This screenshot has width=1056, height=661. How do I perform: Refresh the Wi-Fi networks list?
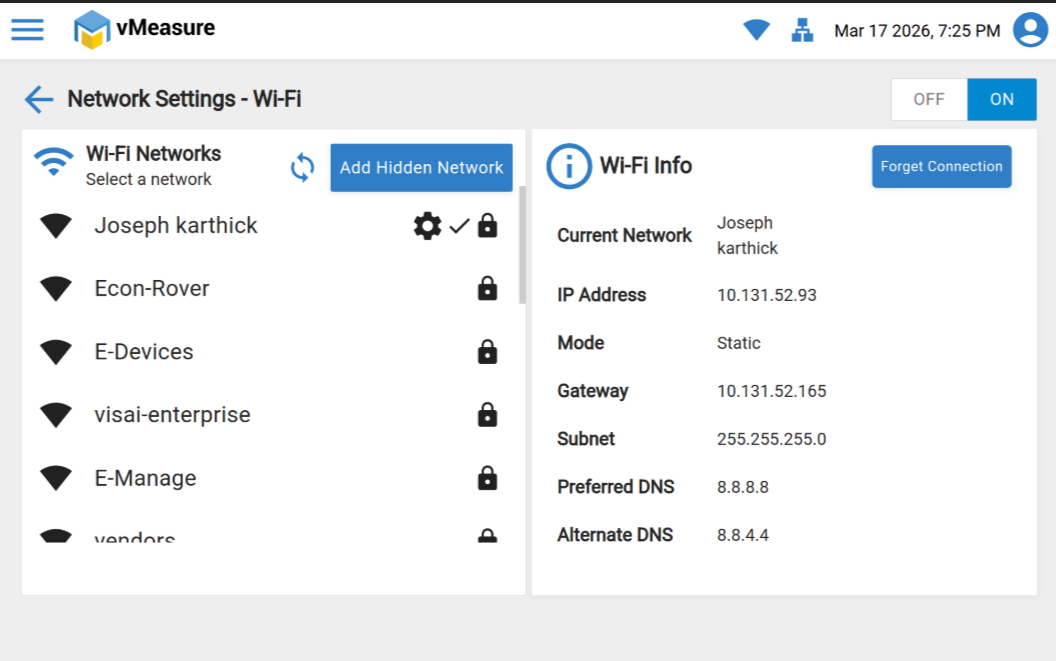click(302, 167)
